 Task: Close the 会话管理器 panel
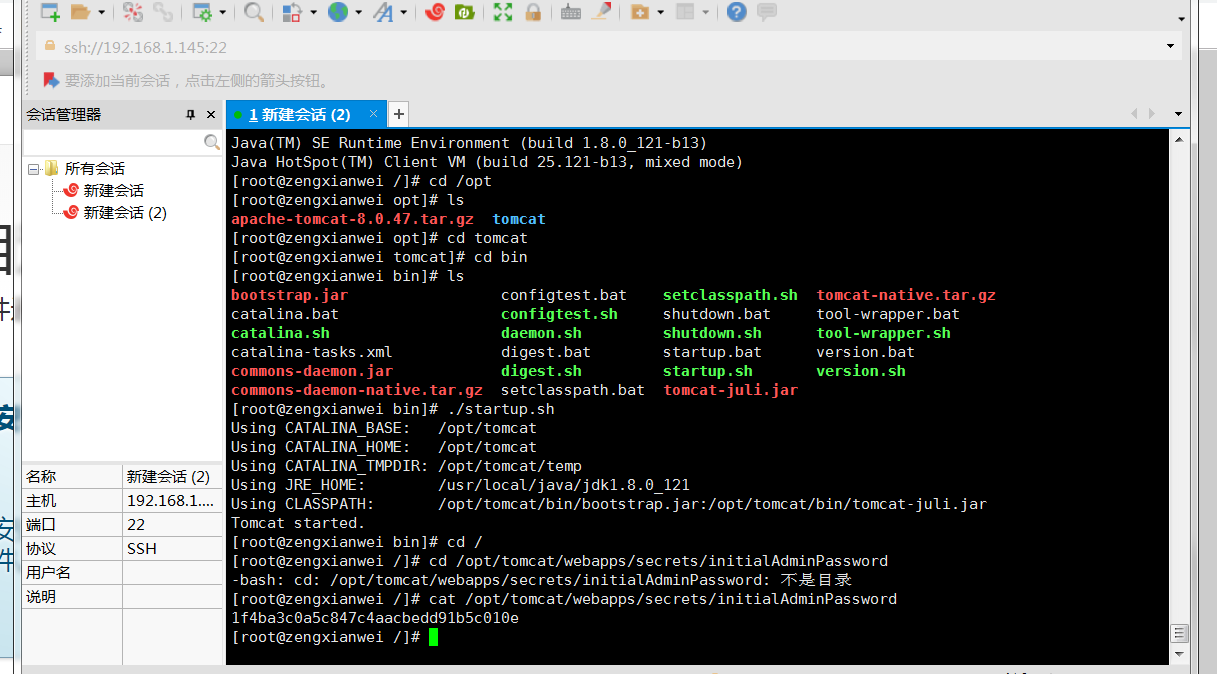[211, 115]
